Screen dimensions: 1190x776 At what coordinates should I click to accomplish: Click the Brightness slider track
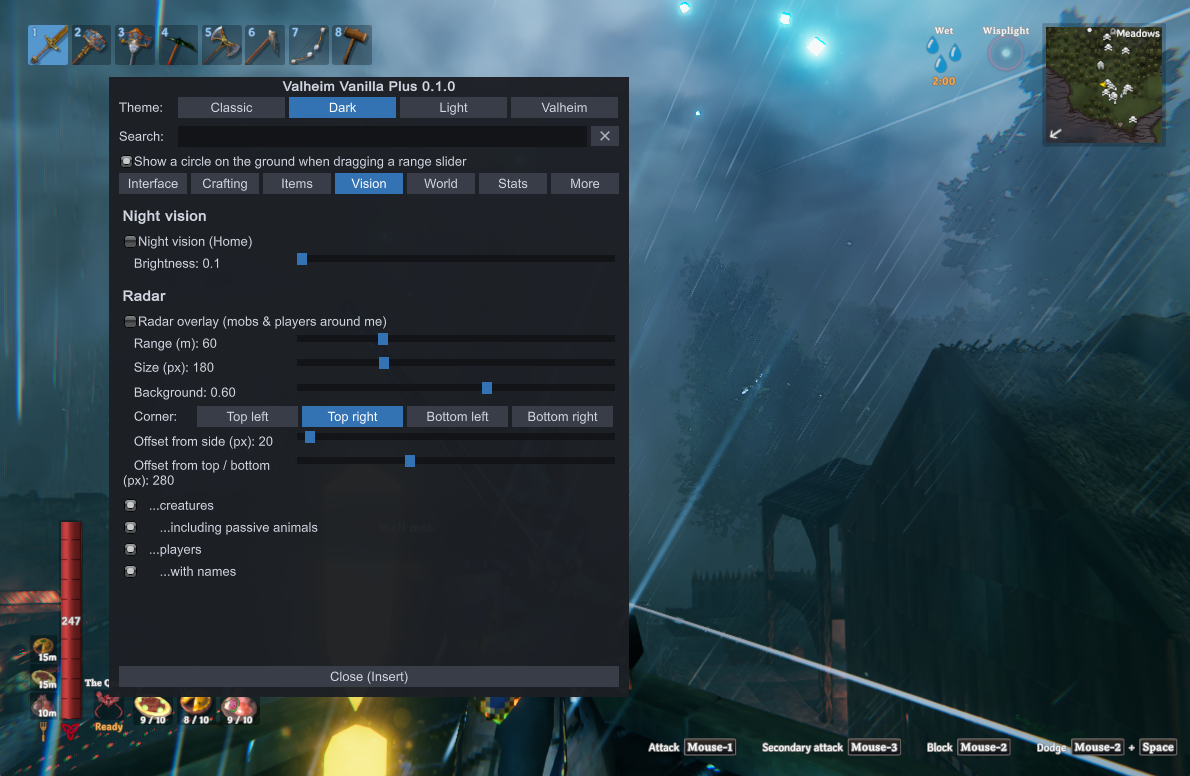(455, 259)
